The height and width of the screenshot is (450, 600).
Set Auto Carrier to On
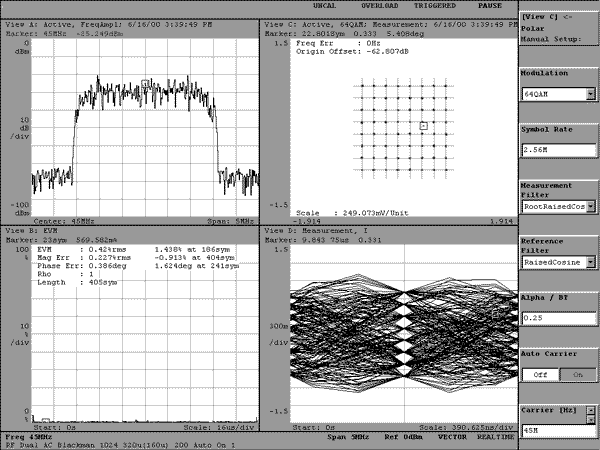pyautogui.click(x=578, y=375)
